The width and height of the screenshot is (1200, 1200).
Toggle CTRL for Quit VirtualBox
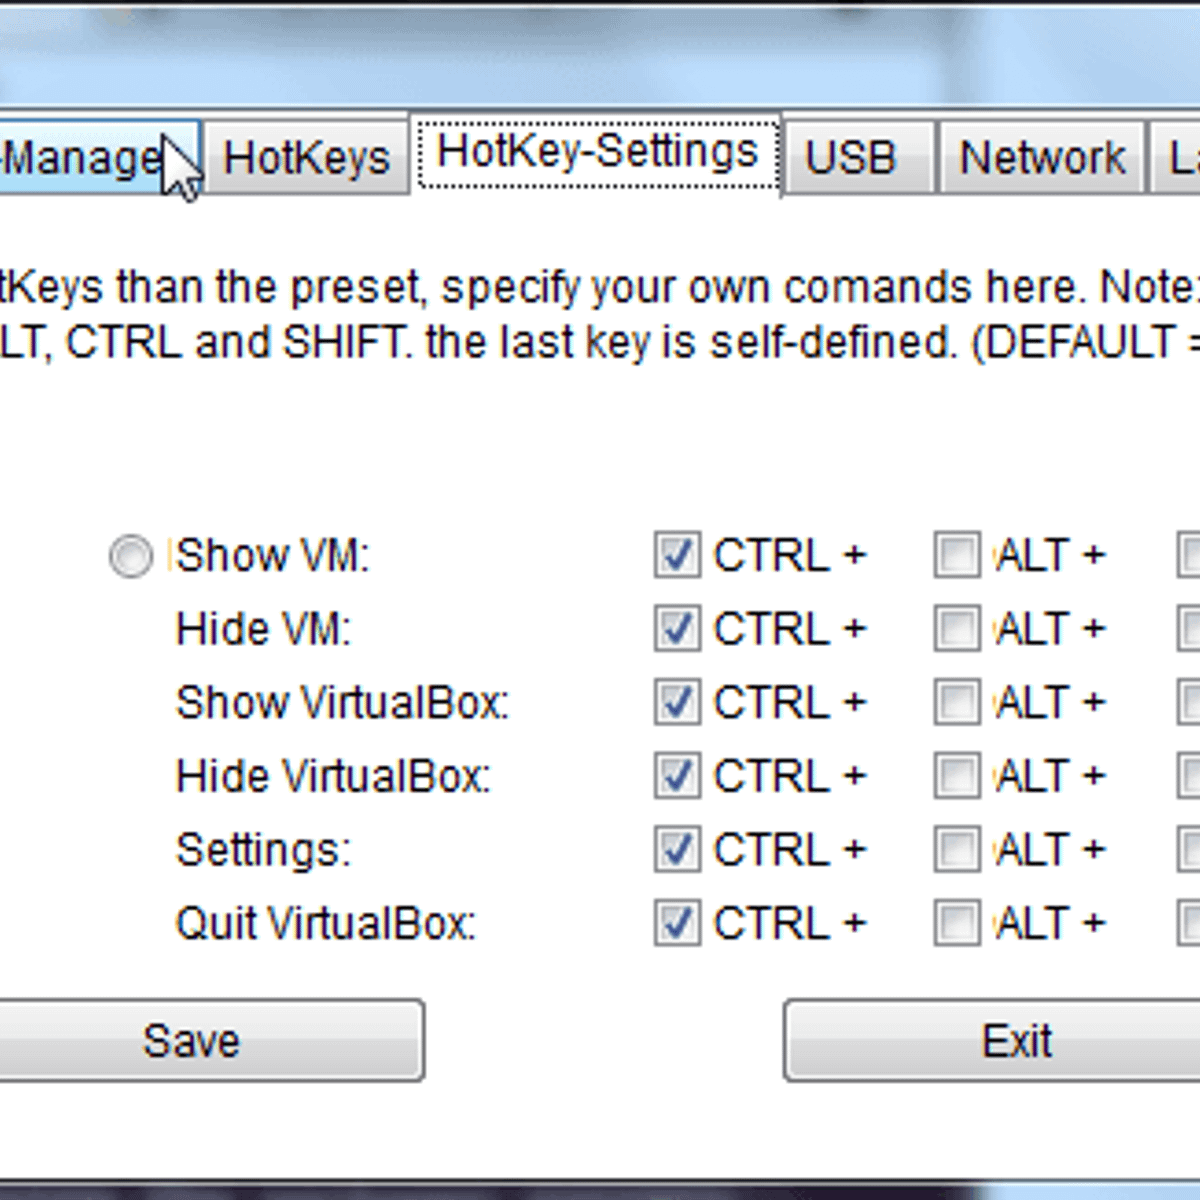tap(677, 923)
